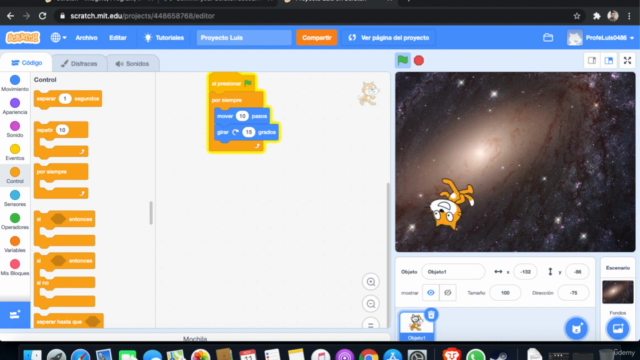Switch to large stage layout

609,60
